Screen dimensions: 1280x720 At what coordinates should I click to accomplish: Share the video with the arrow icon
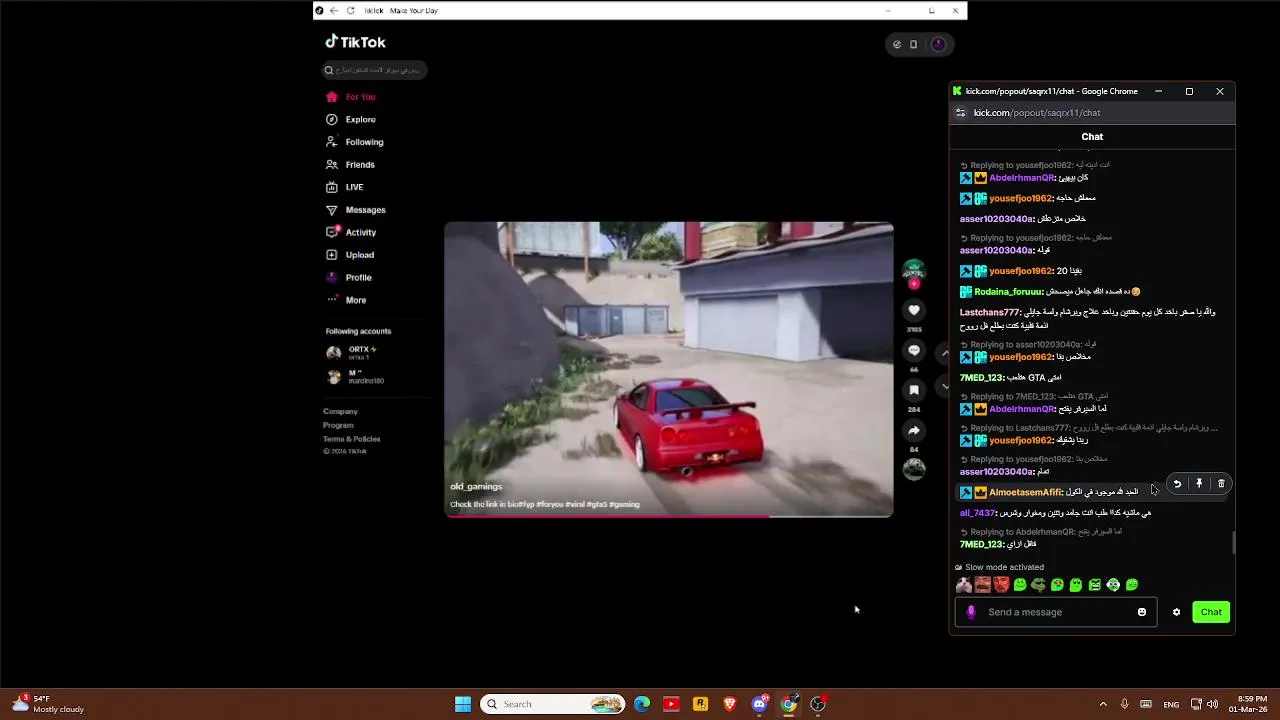tap(914, 430)
